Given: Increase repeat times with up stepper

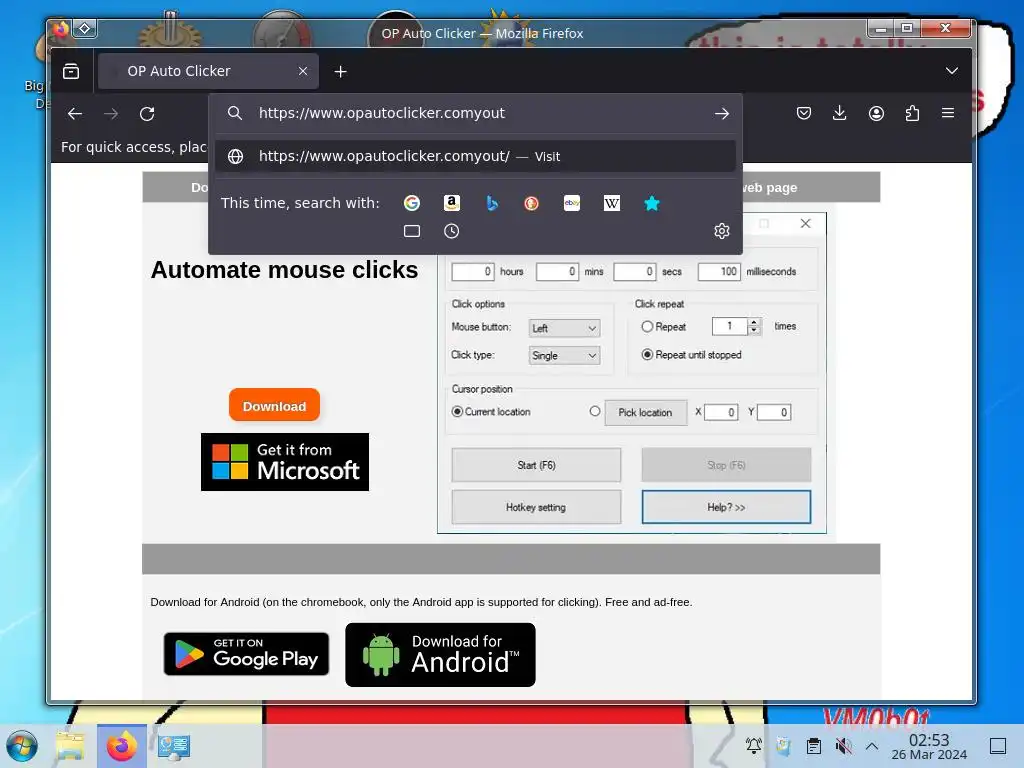Looking at the screenshot, I should click(754, 322).
